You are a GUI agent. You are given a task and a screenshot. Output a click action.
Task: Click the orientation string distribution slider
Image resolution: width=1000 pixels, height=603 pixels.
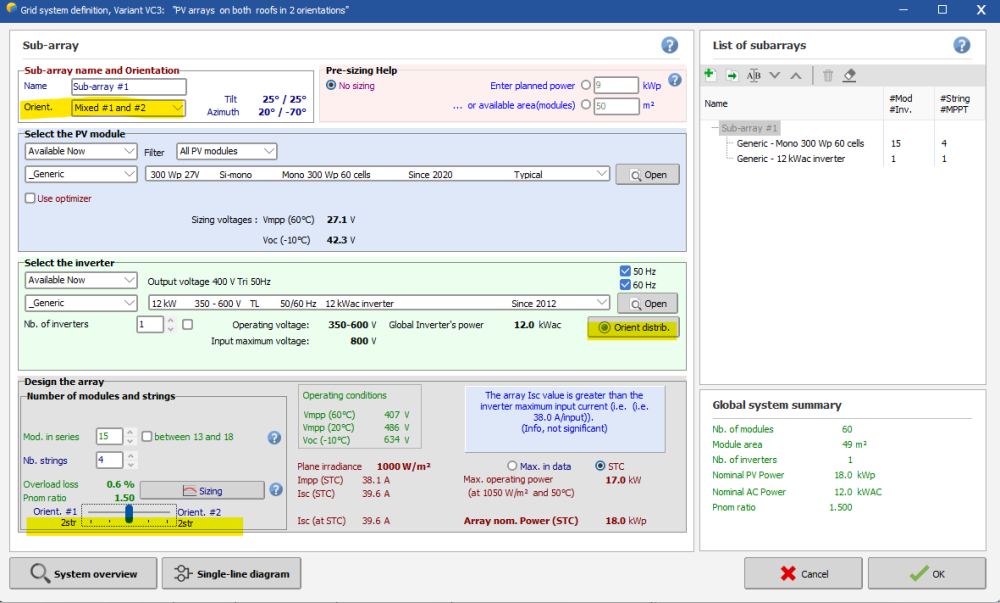tap(129, 513)
